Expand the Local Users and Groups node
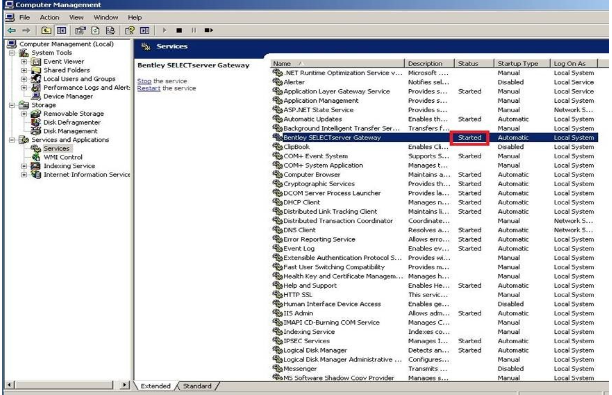The height and width of the screenshot is (395, 612). point(24,79)
